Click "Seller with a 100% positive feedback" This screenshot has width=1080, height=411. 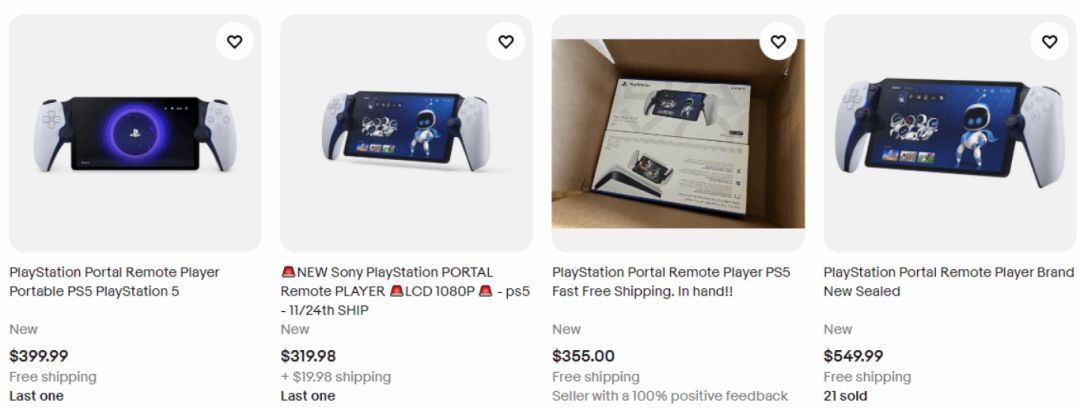[670, 396]
